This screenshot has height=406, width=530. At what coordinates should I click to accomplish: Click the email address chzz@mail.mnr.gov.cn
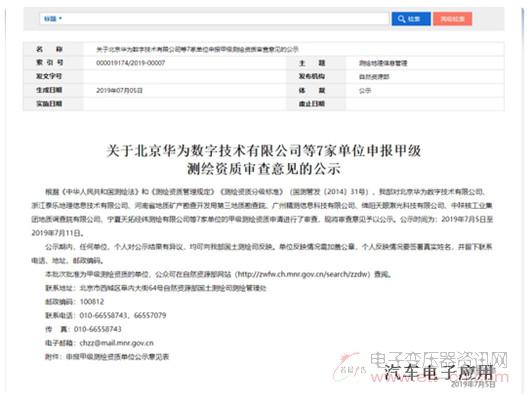117,343
